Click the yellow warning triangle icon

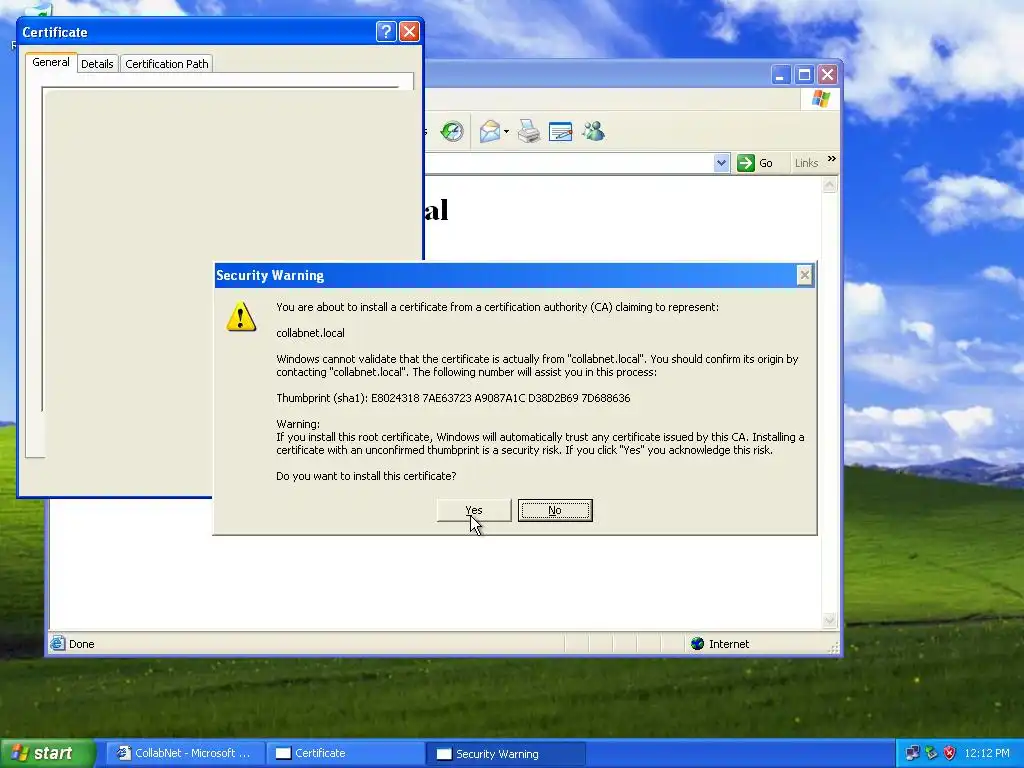(x=241, y=316)
